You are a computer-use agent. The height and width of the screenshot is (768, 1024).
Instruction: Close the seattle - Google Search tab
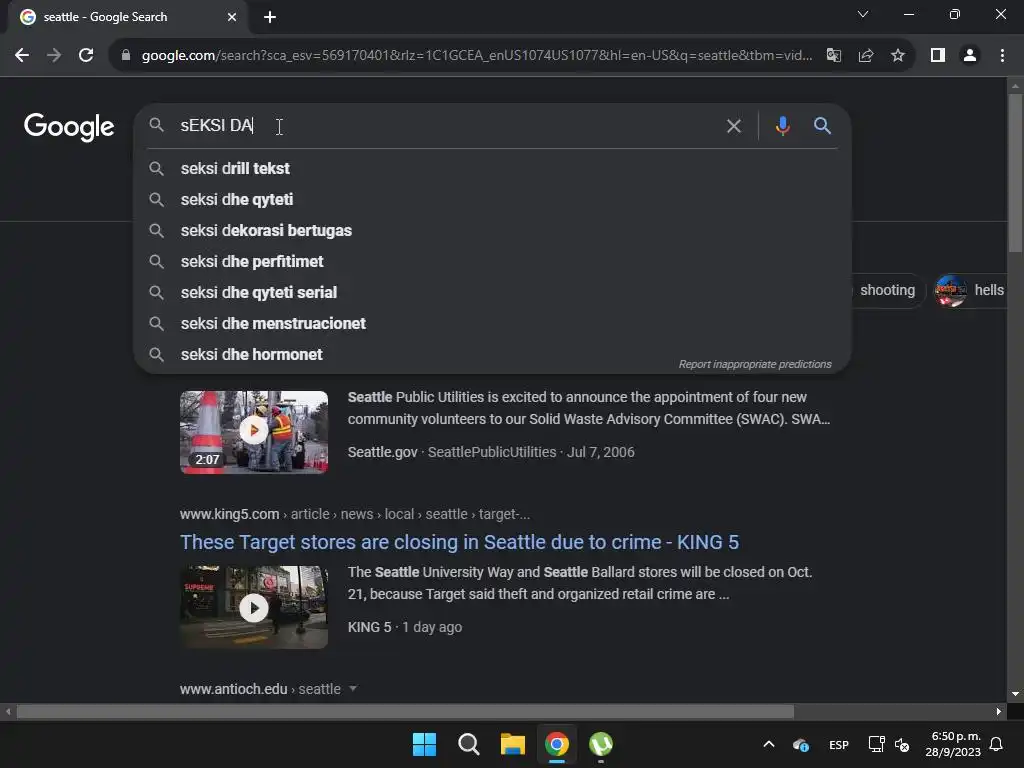tap(232, 17)
